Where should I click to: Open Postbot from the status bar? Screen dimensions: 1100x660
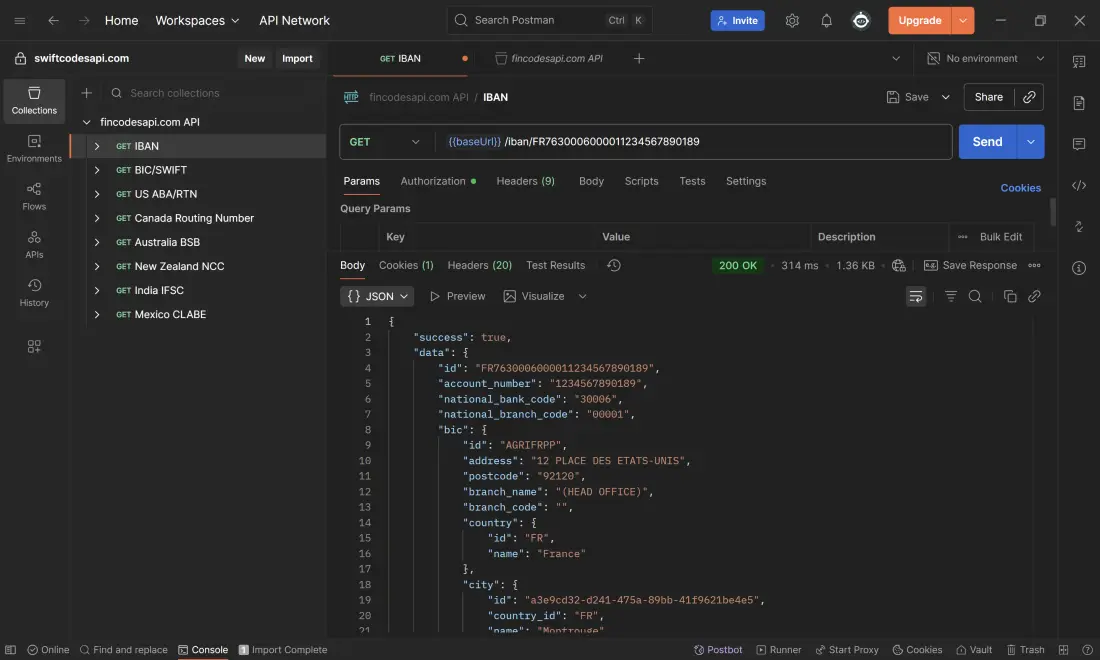point(718,650)
